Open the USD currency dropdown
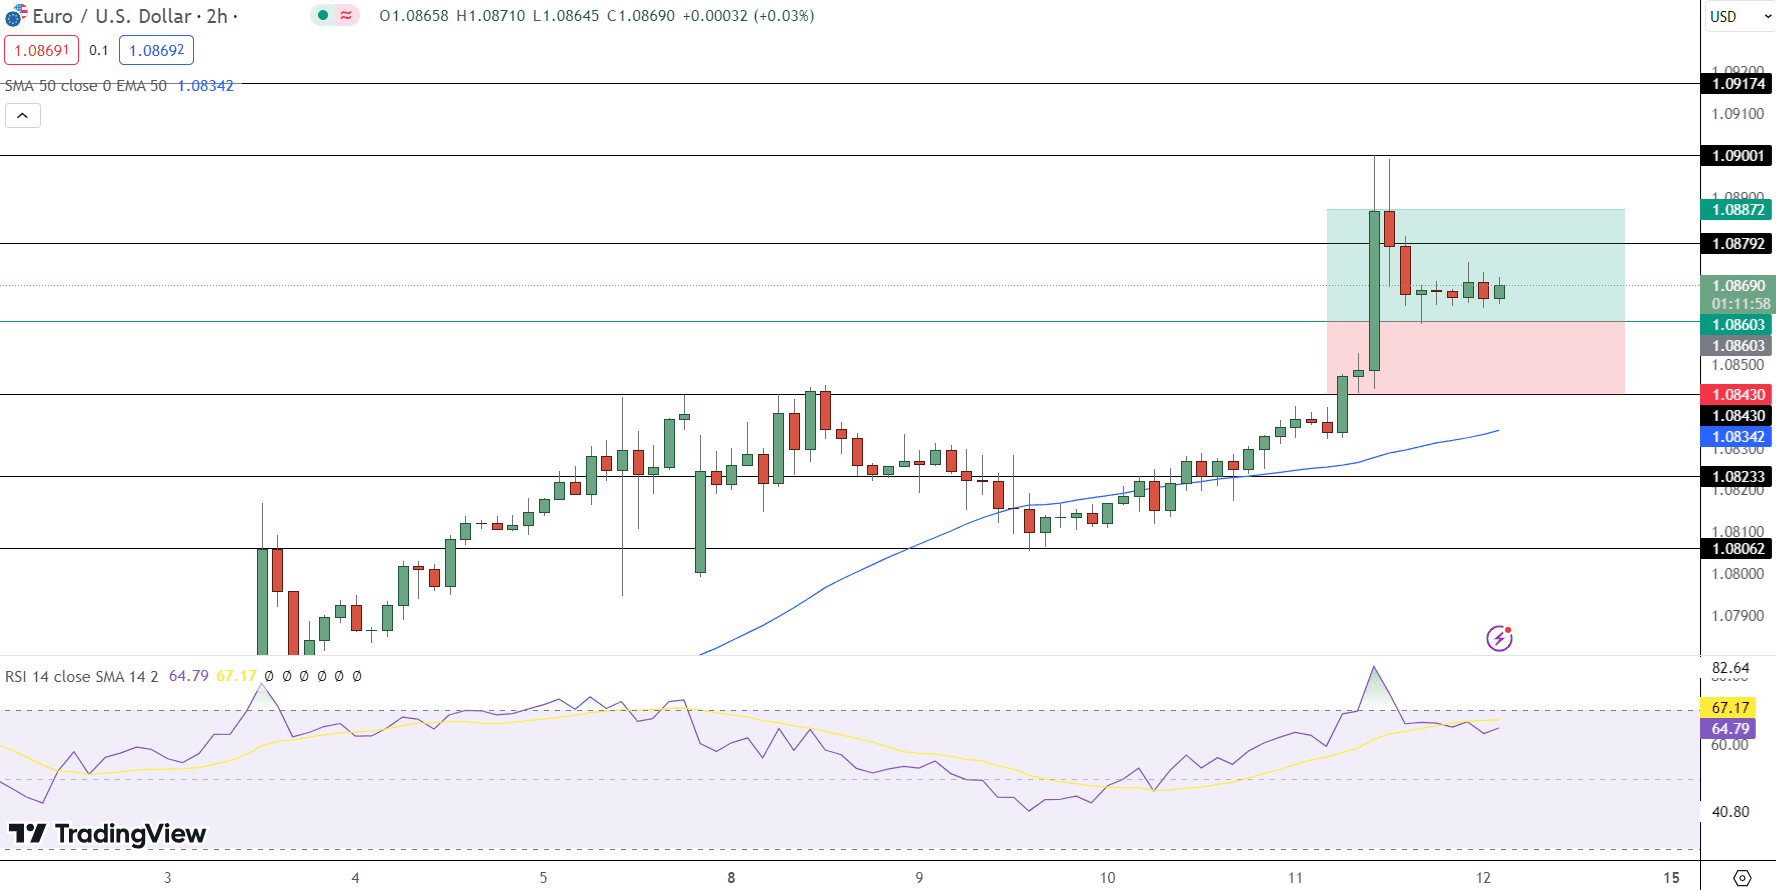This screenshot has height=890, width=1776. click(1740, 16)
